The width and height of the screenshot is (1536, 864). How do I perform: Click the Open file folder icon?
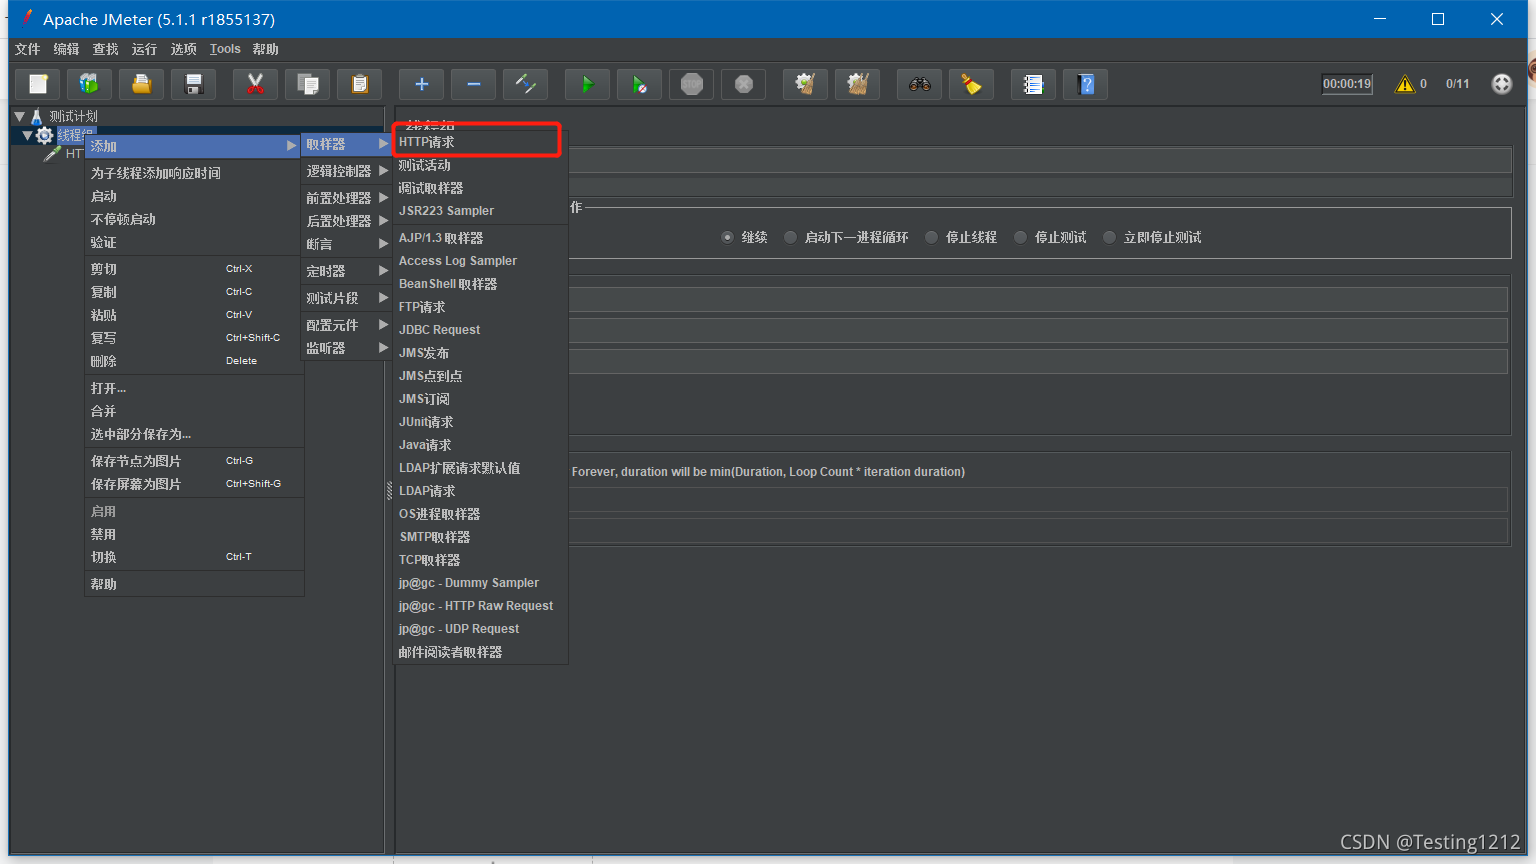tap(142, 84)
